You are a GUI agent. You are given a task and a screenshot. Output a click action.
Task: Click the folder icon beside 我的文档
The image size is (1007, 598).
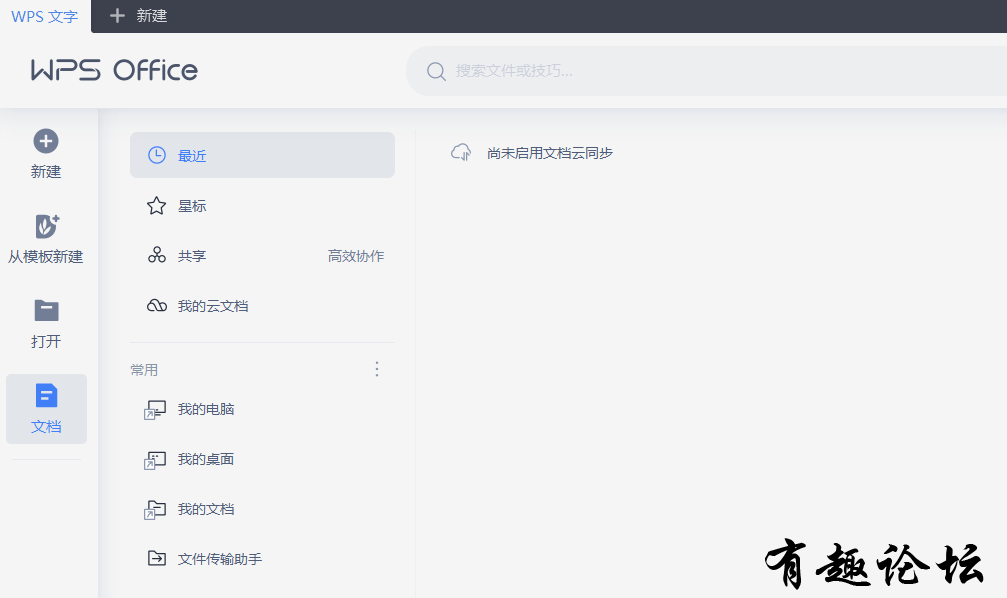pos(155,510)
